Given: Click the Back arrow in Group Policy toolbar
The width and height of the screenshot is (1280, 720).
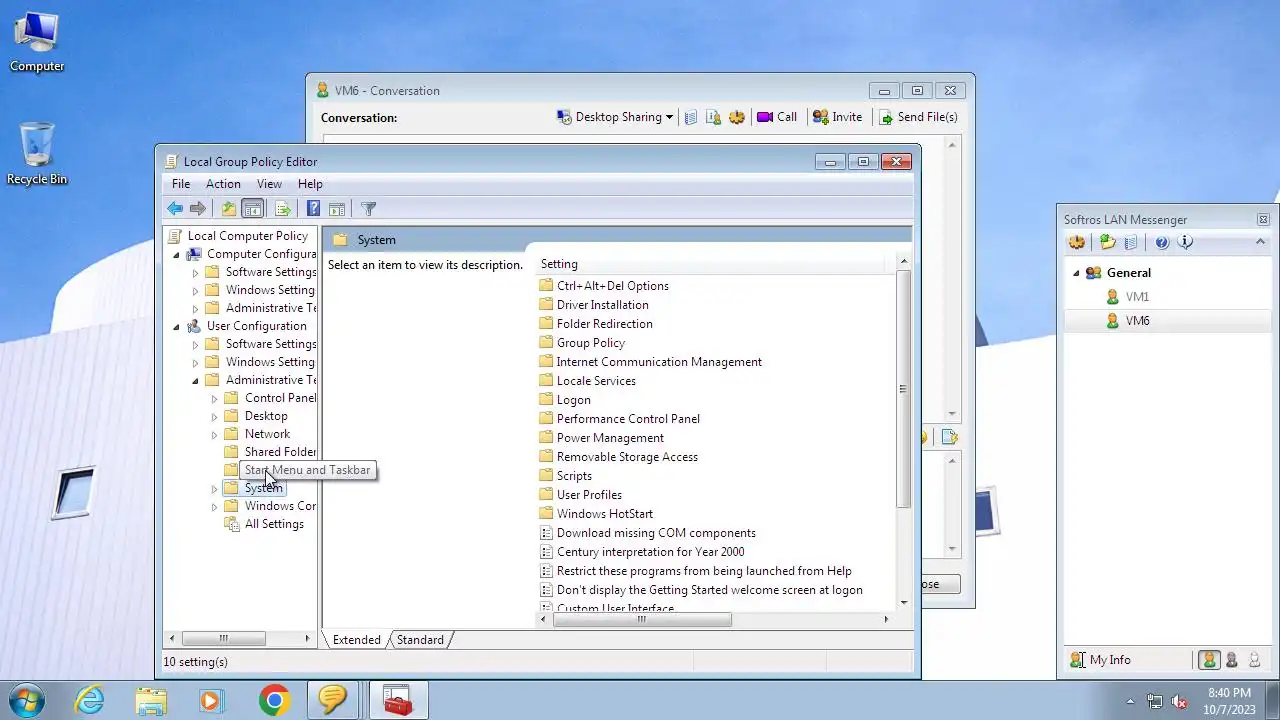Looking at the screenshot, I should click(175, 208).
